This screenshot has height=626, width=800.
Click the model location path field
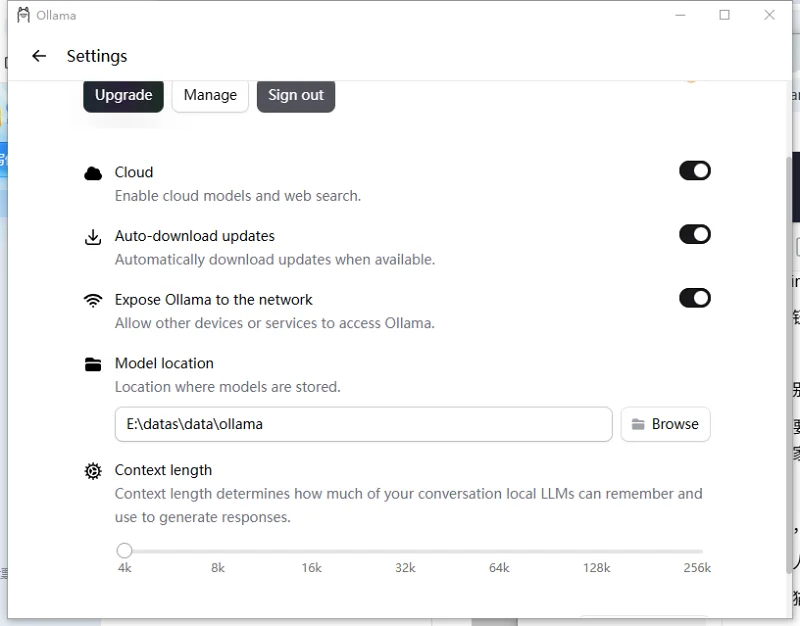coord(363,424)
